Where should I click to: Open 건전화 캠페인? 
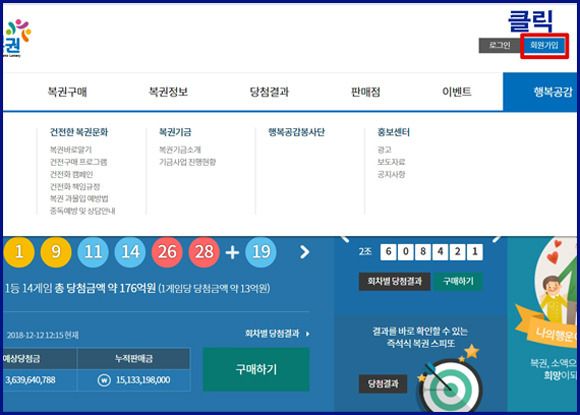71,174
